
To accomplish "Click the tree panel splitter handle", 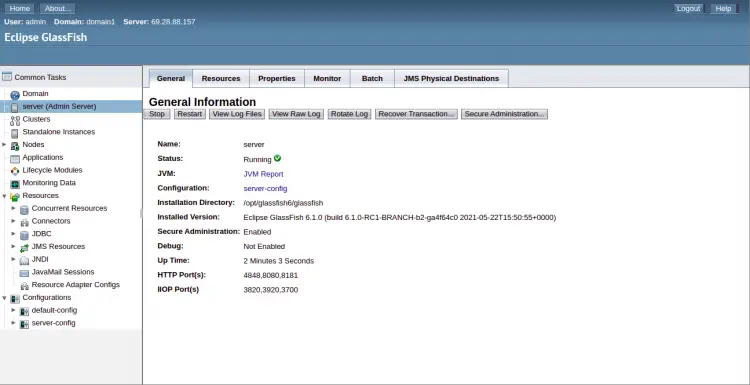I will [x=142, y=213].
